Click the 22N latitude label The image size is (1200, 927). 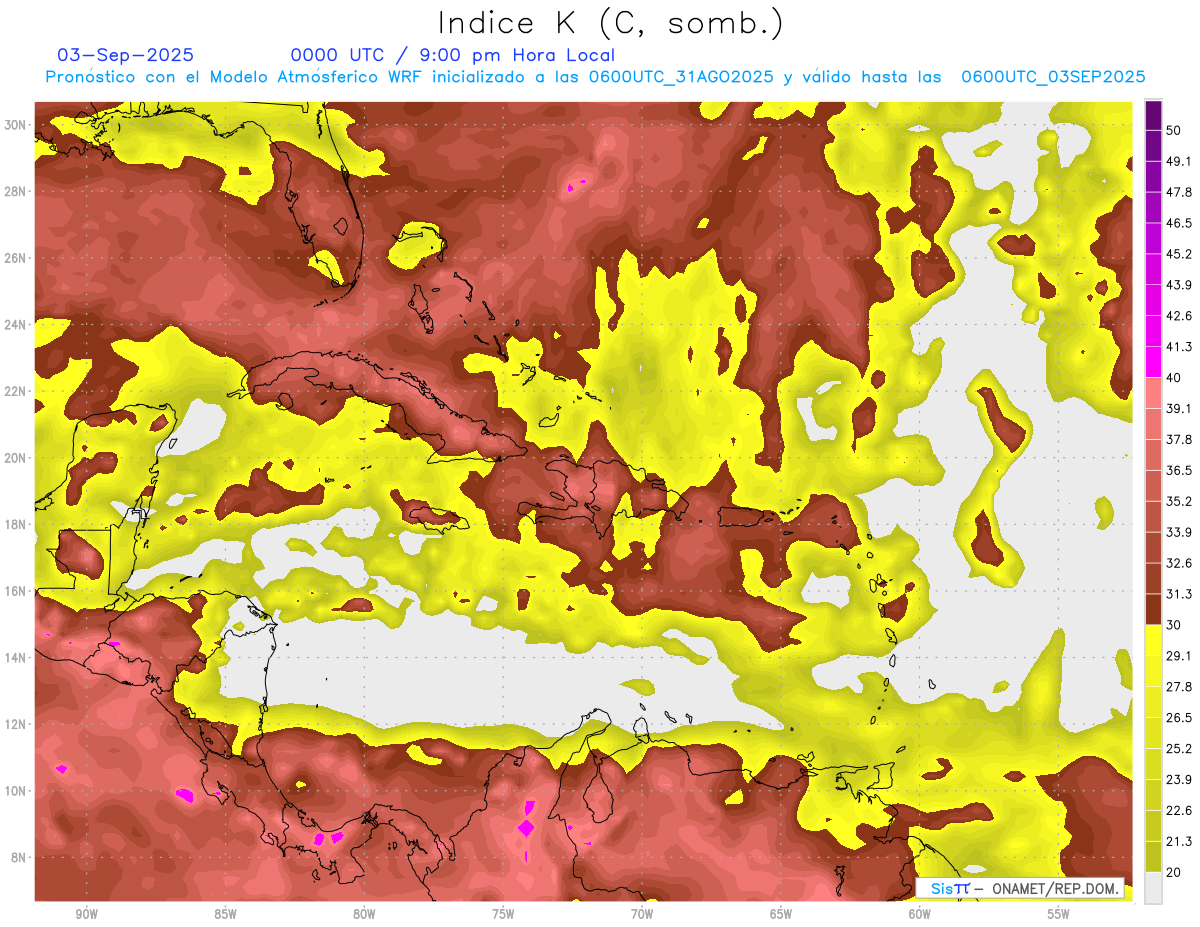[15, 391]
